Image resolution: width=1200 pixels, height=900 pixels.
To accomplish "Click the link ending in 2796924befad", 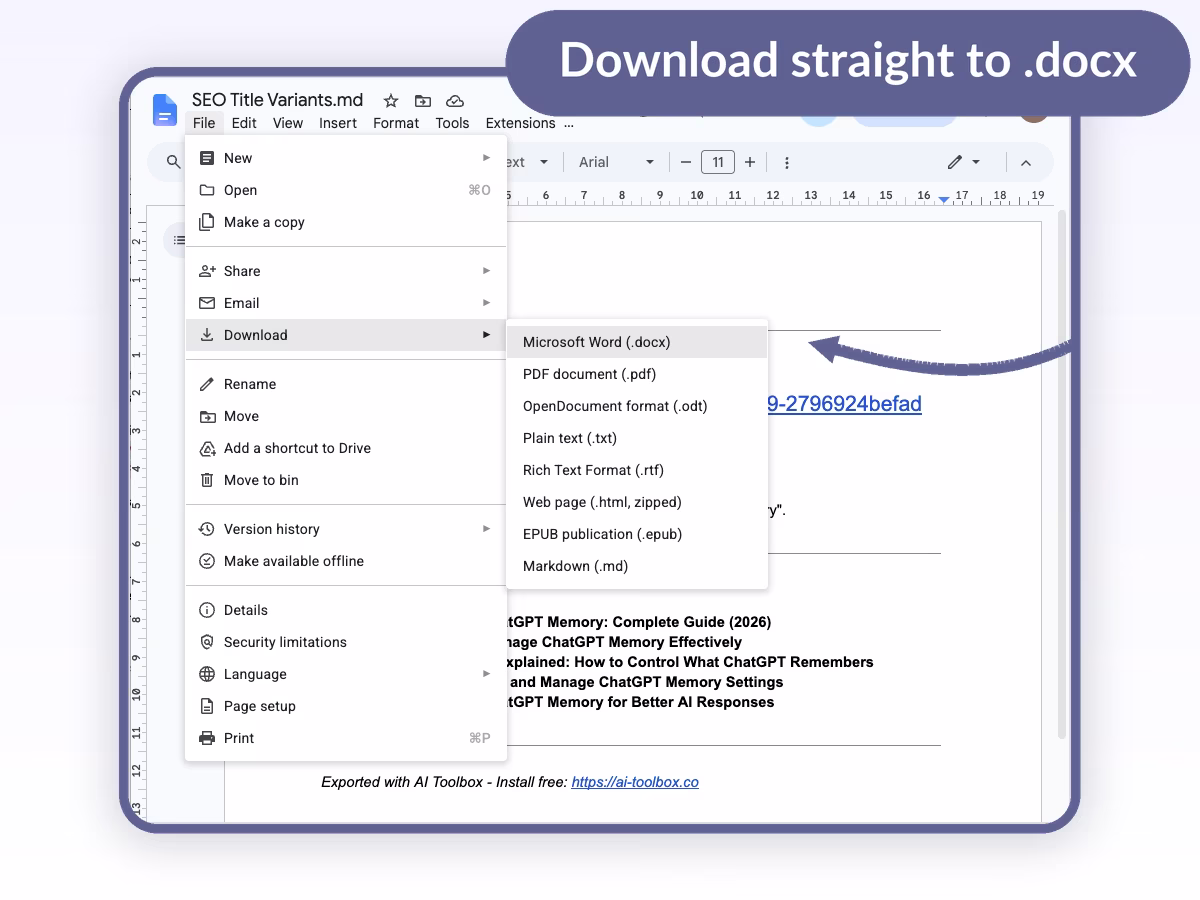I will [x=845, y=404].
